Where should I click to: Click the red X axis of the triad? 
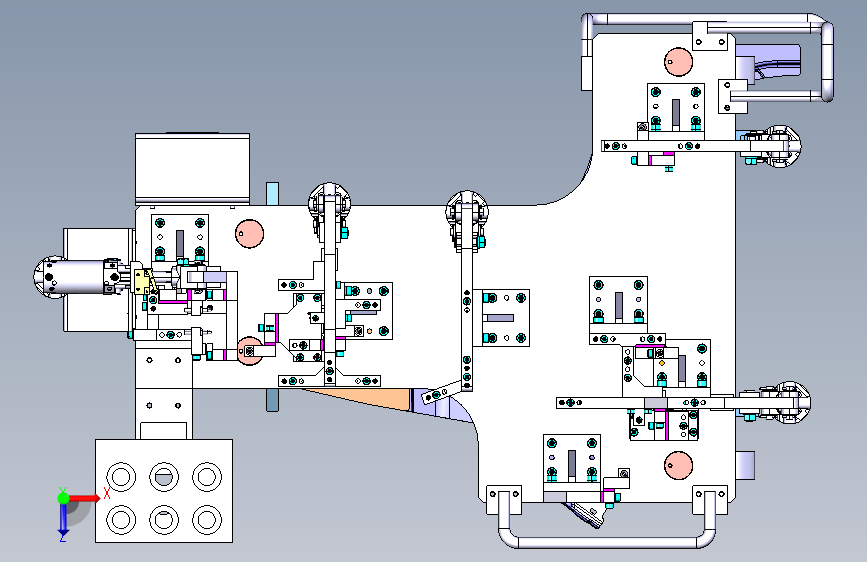(83, 498)
